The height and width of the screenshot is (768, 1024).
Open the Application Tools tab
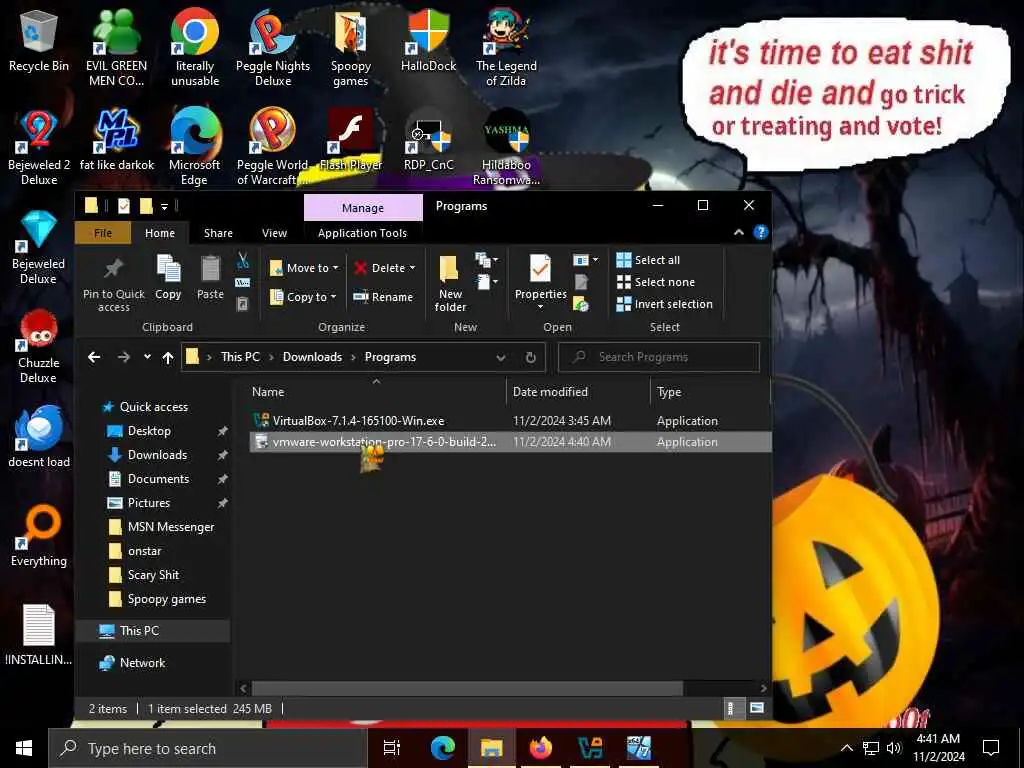click(x=362, y=233)
